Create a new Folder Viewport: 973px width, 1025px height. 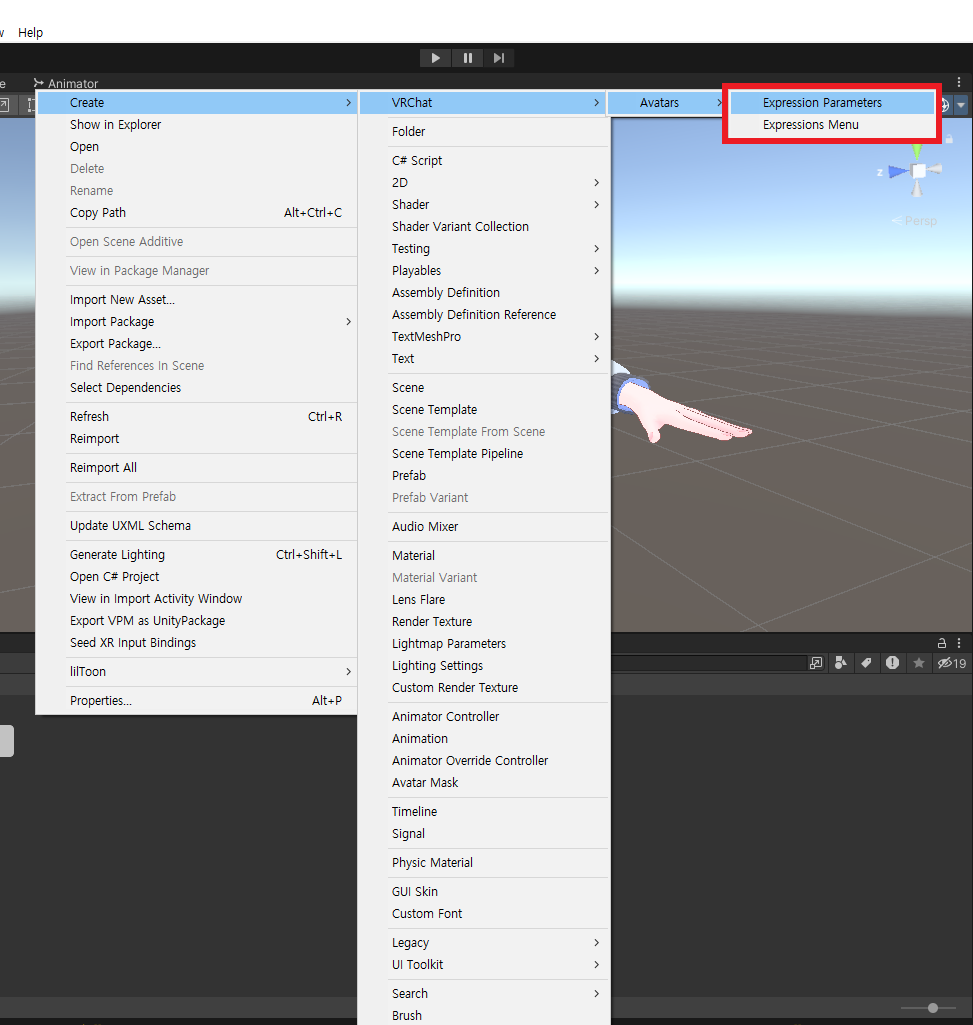point(485,132)
